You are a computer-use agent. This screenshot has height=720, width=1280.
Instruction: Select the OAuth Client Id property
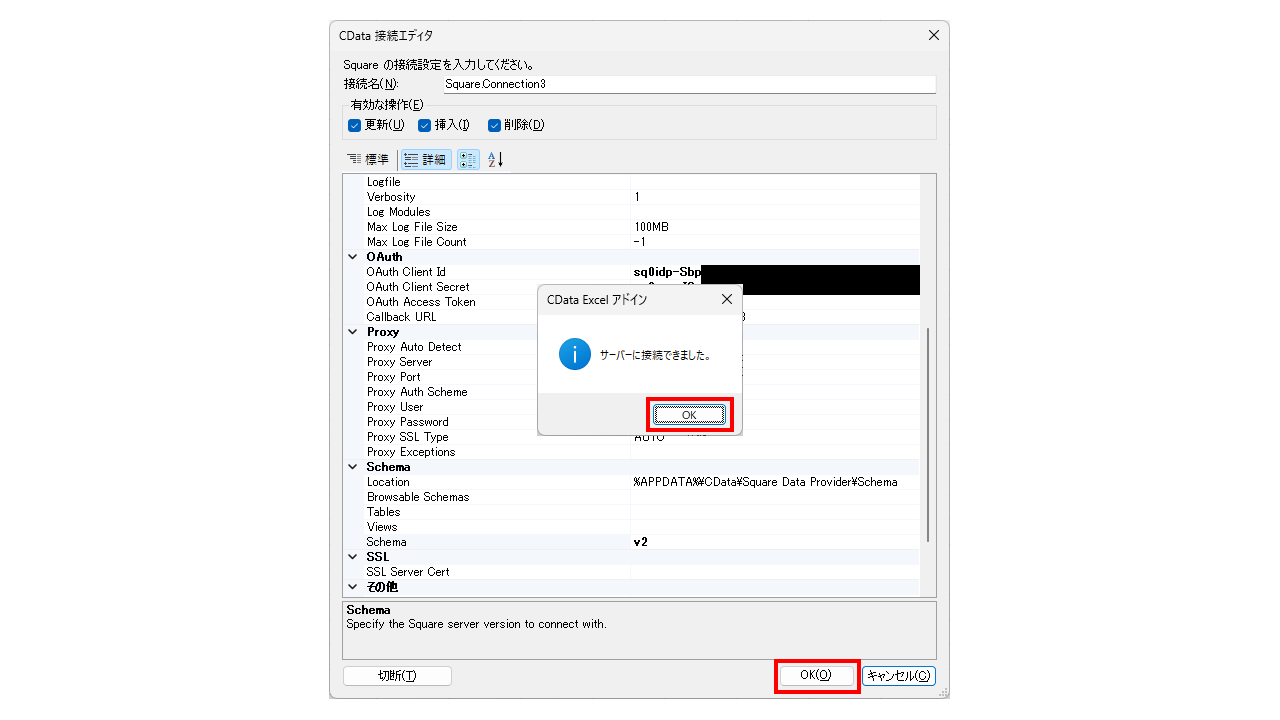point(406,272)
